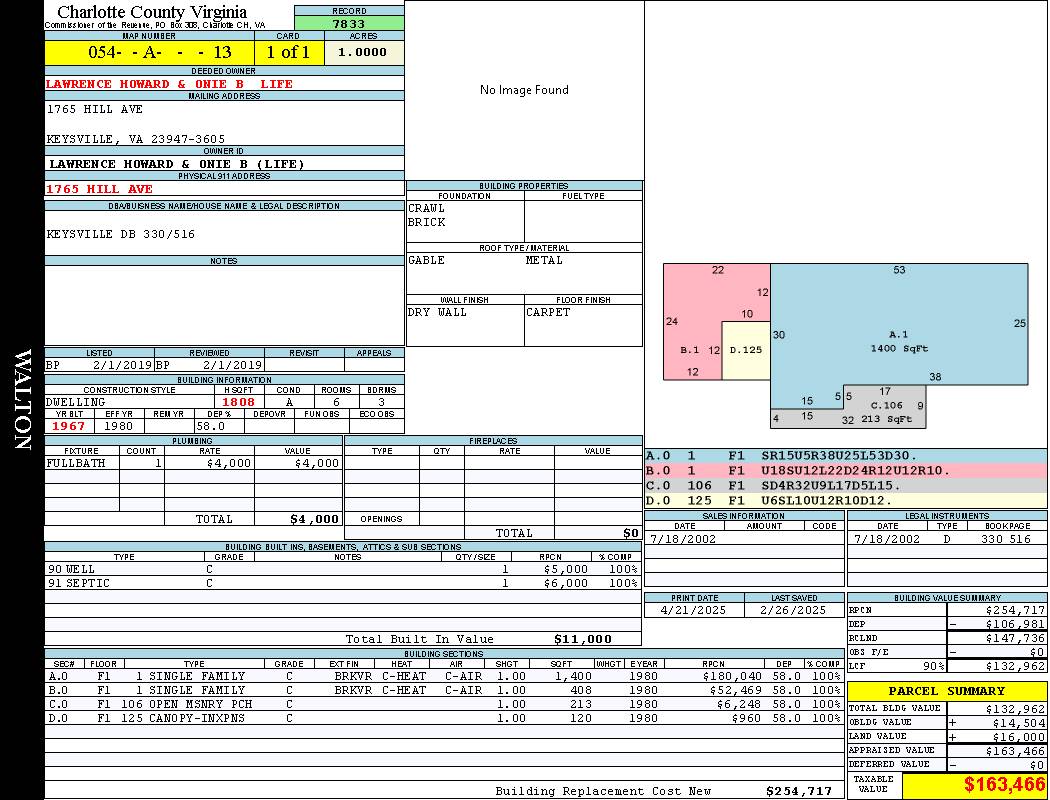Select DEP amount $106,981

tap(1015, 625)
